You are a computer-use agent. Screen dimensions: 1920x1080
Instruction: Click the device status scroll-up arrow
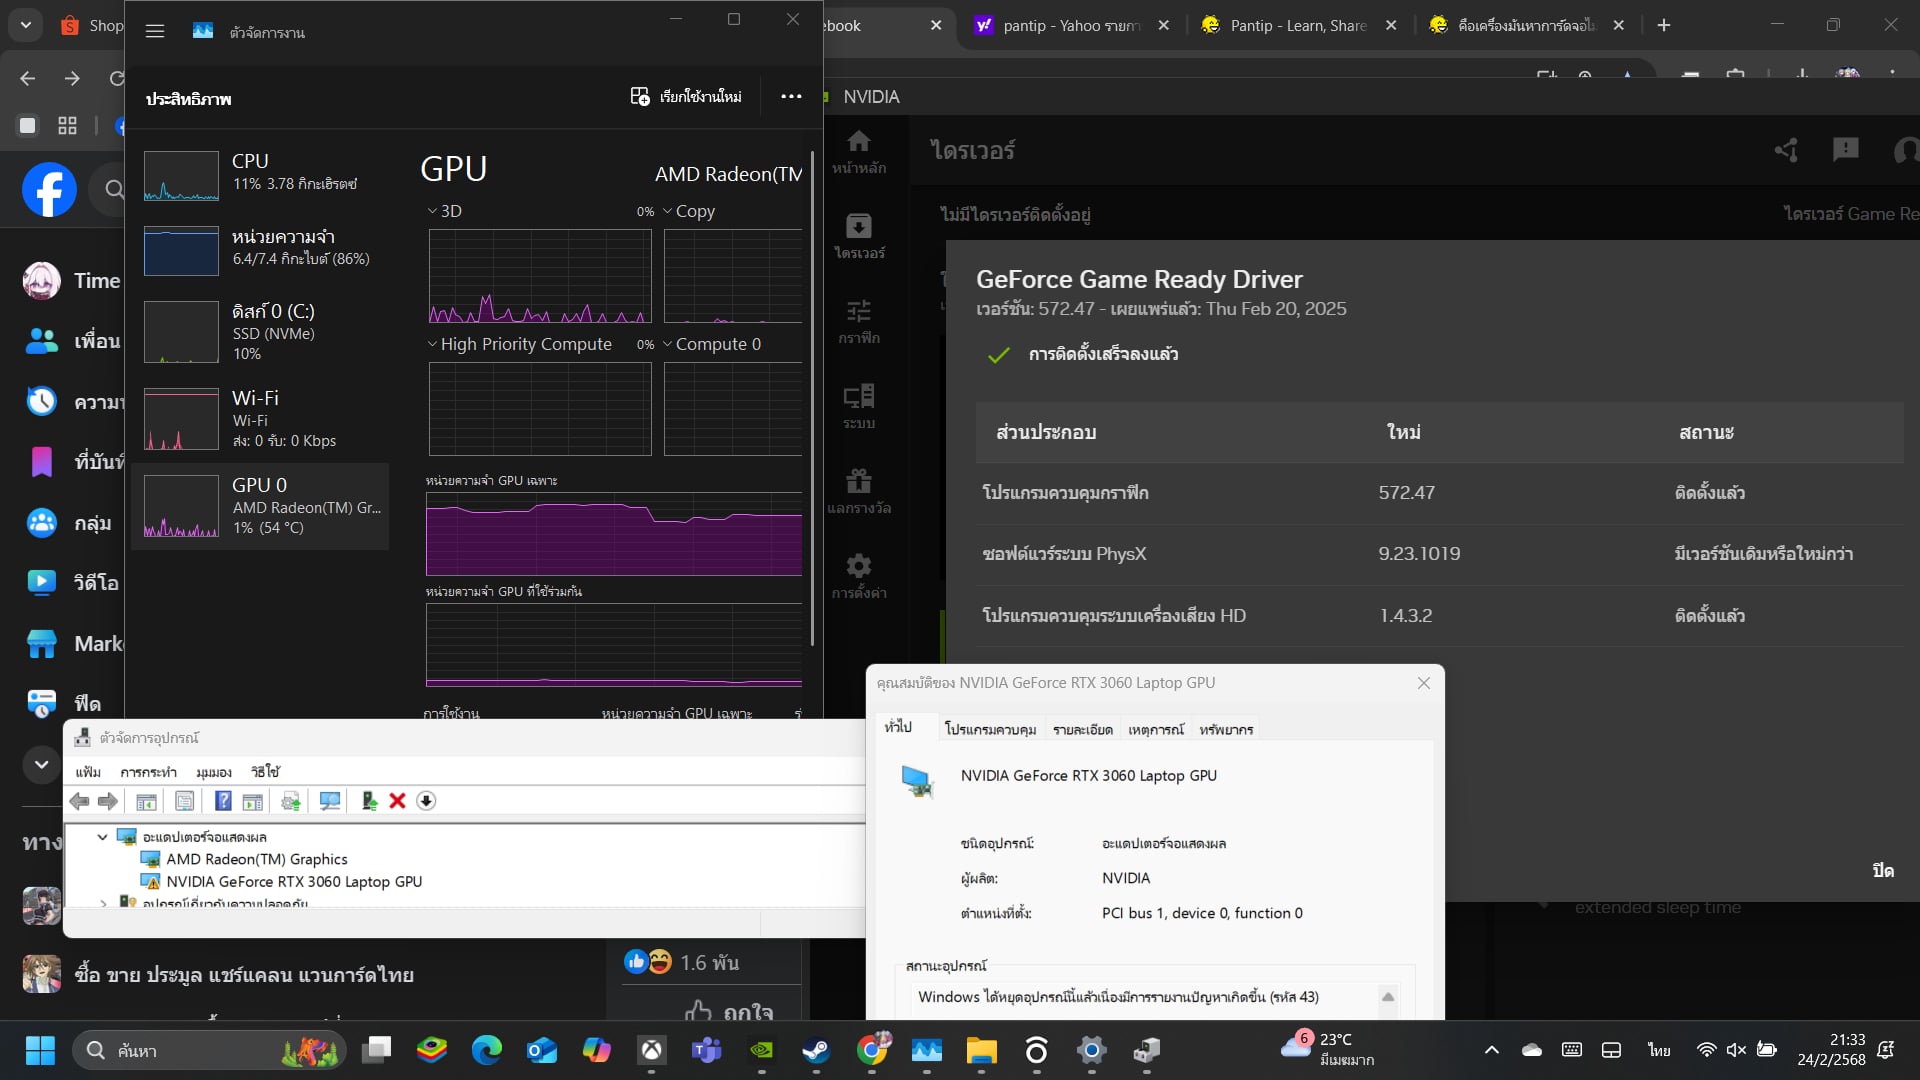tap(1388, 997)
